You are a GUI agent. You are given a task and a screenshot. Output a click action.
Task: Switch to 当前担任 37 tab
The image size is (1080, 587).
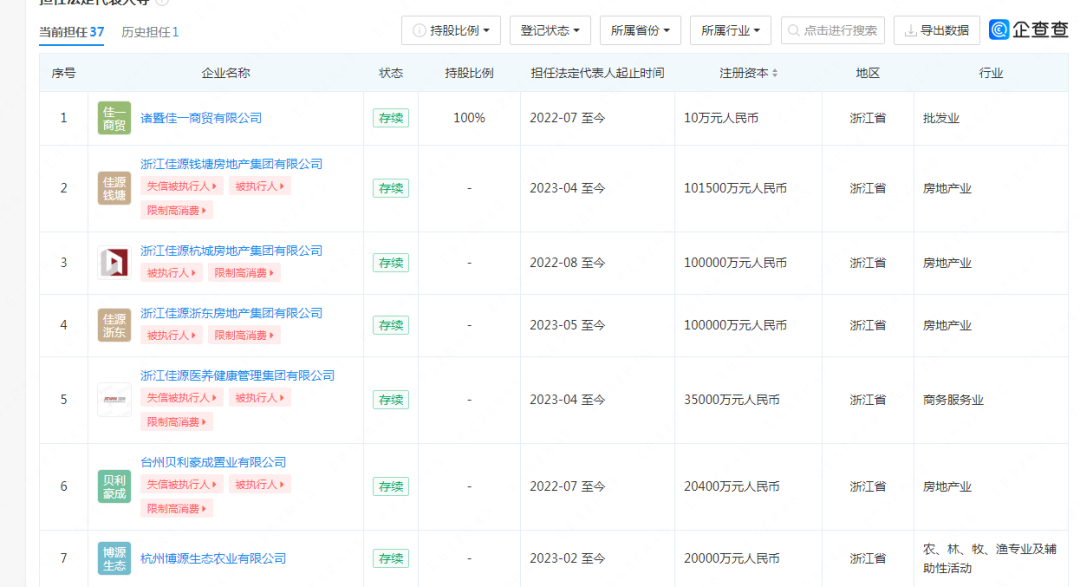click(72, 32)
